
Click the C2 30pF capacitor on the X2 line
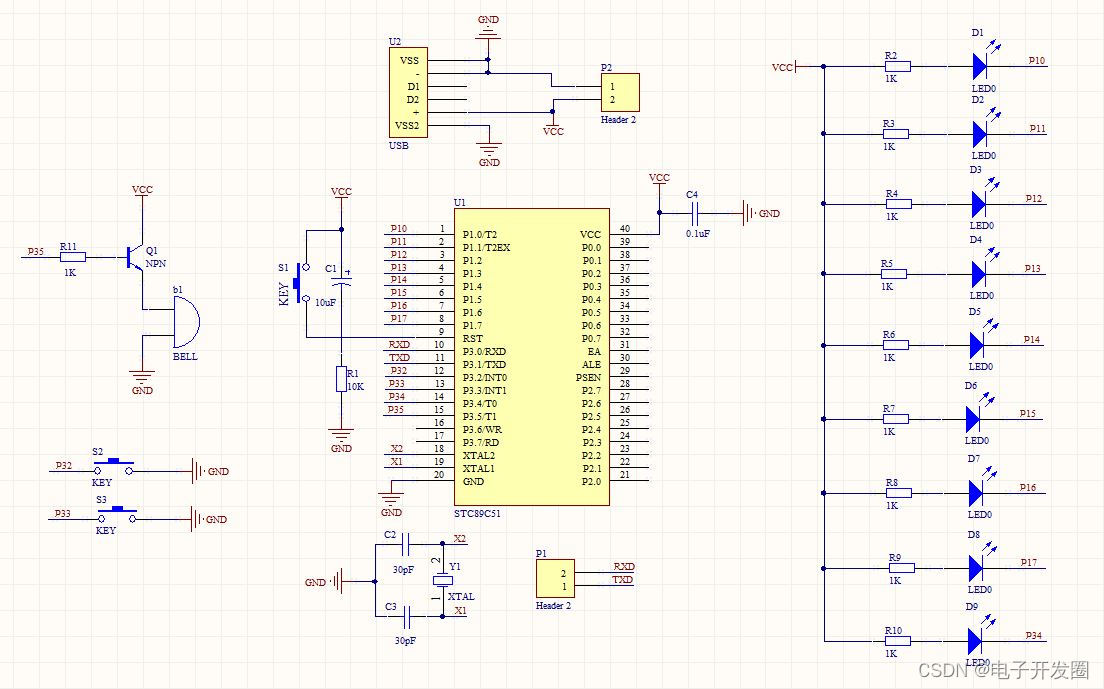405,543
